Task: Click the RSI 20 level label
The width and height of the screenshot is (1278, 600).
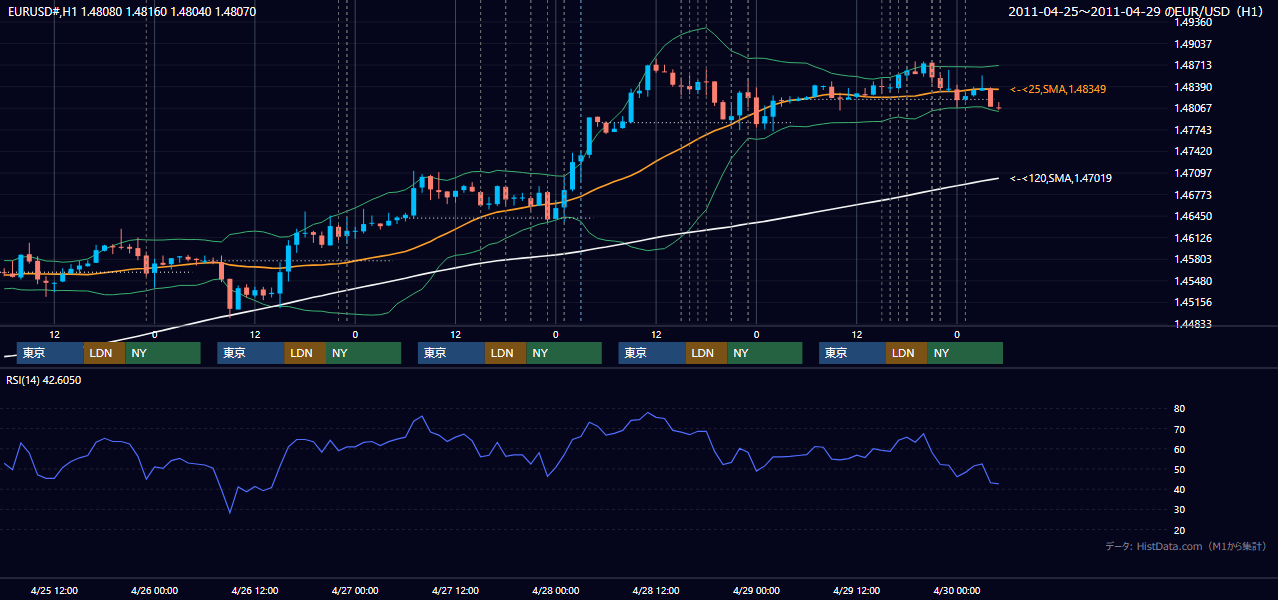Action: point(1179,530)
